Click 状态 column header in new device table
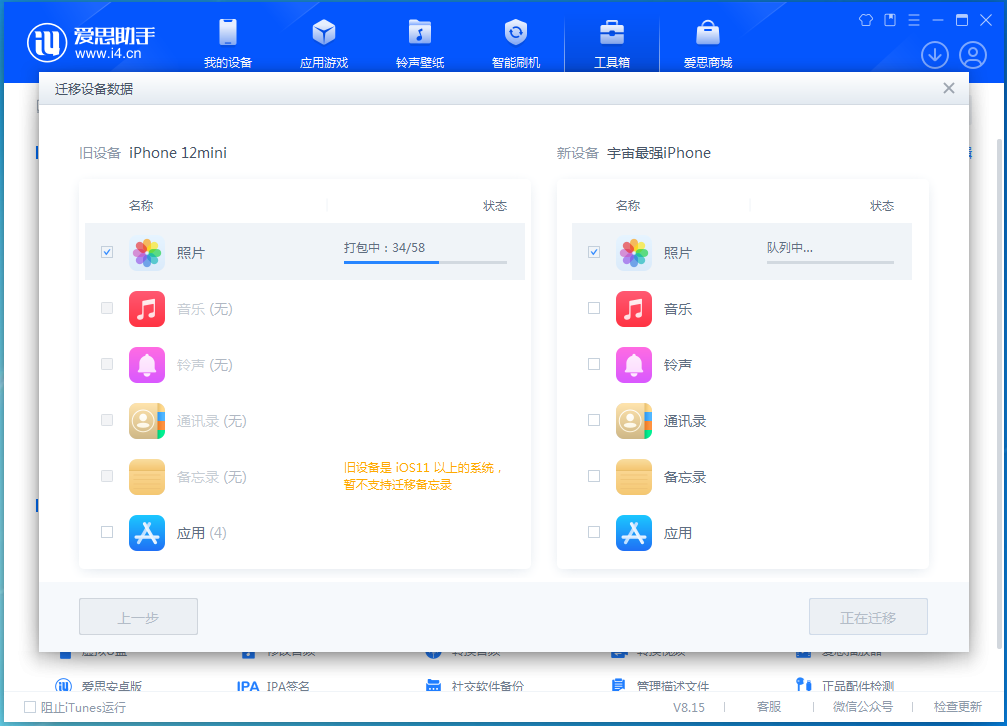 tap(882, 206)
